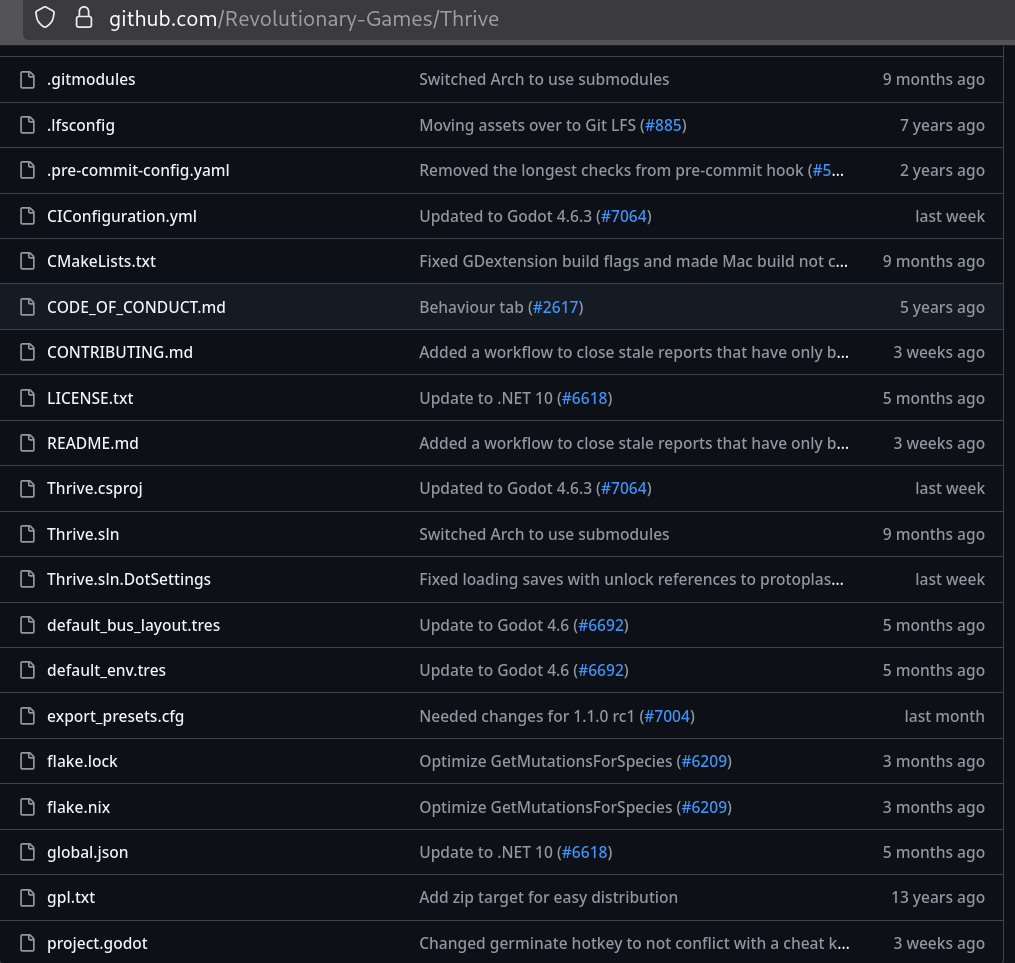The image size is (1015, 963).
Task: Open the flake.nix file
Action: (x=78, y=807)
